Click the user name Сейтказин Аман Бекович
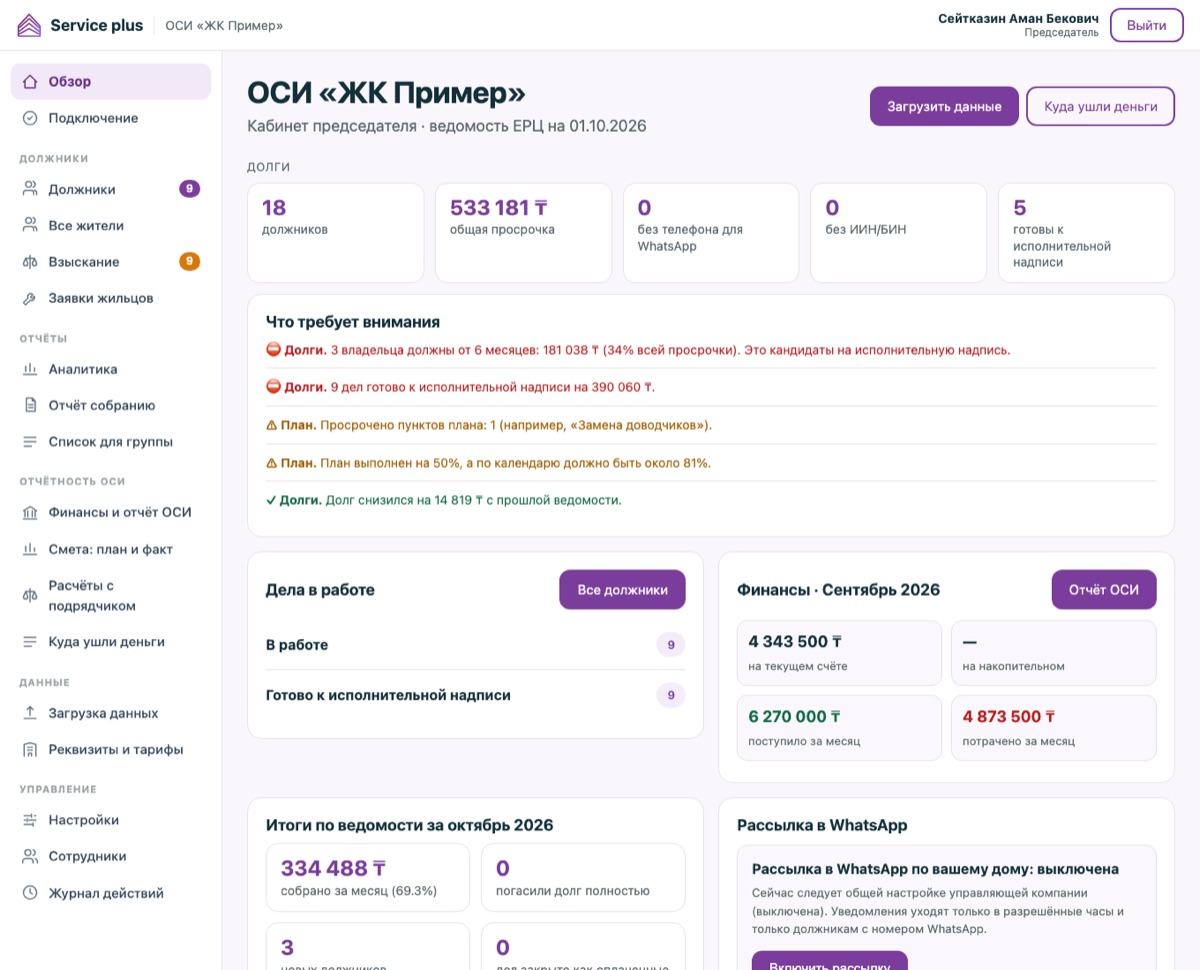This screenshot has width=1200, height=970. tap(1018, 18)
